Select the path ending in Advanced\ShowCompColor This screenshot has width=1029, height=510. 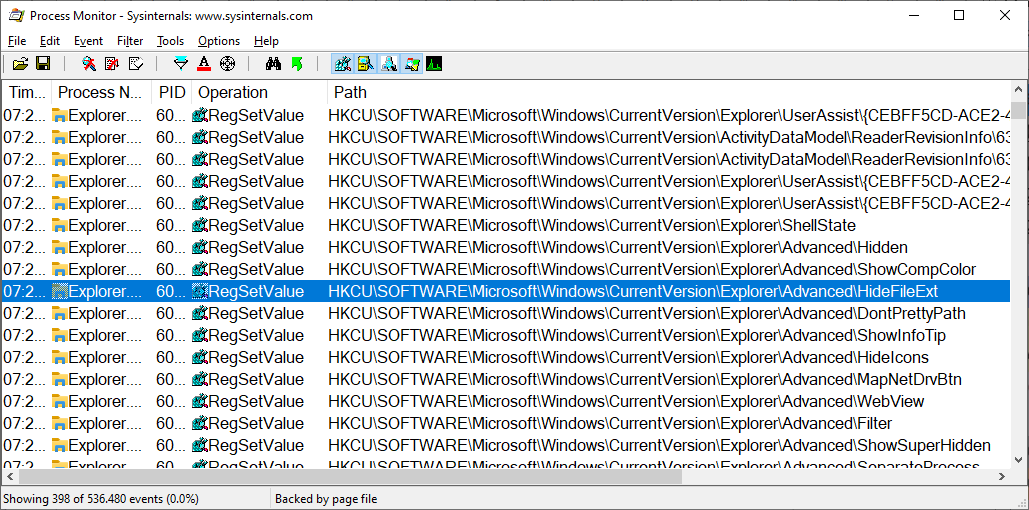point(652,270)
